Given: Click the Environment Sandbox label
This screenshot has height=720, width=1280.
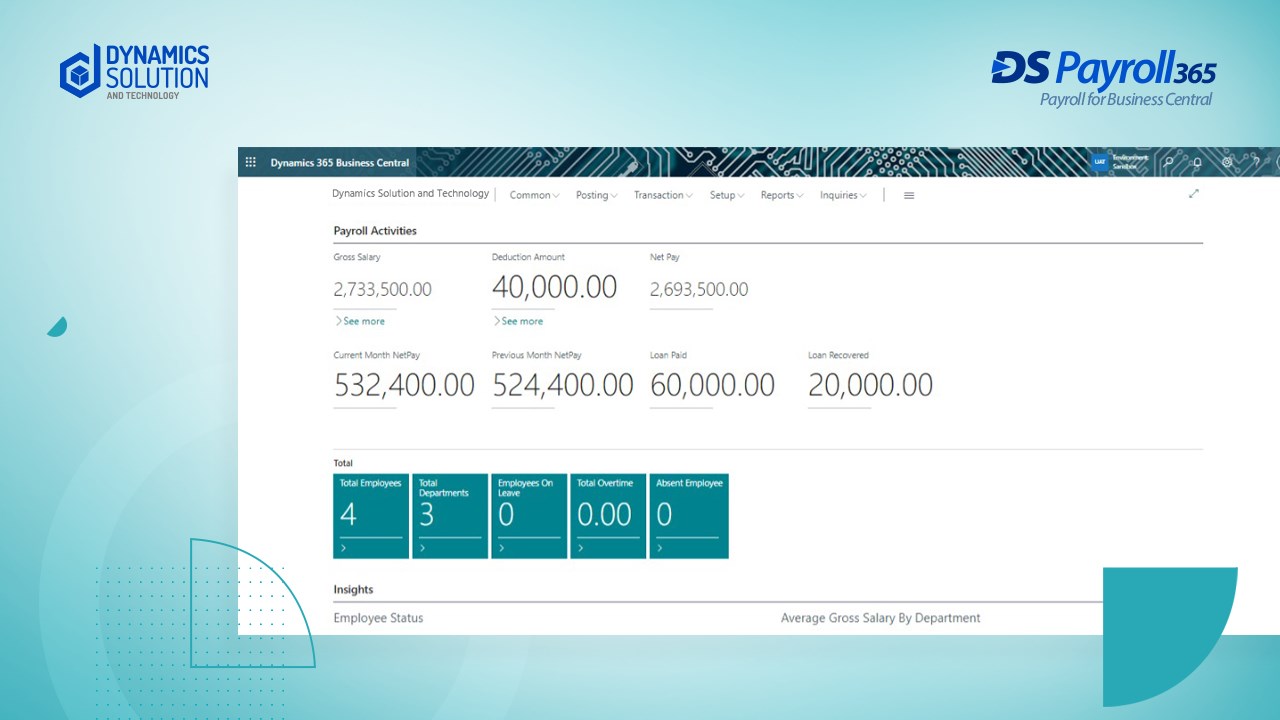Looking at the screenshot, I should coord(1131,162).
